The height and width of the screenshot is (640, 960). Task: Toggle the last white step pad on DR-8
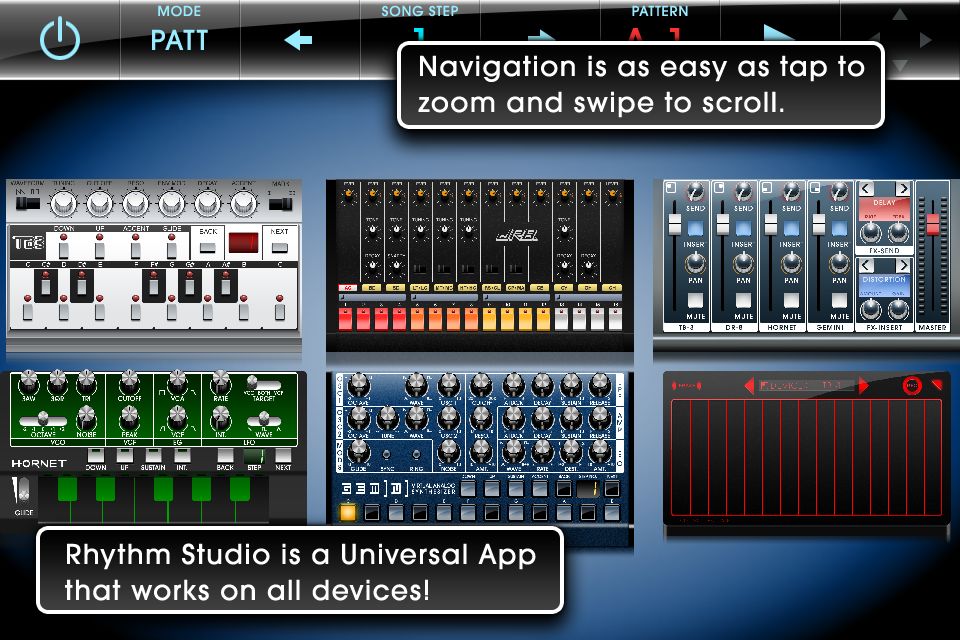pyautogui.click(x=615, y=318)
